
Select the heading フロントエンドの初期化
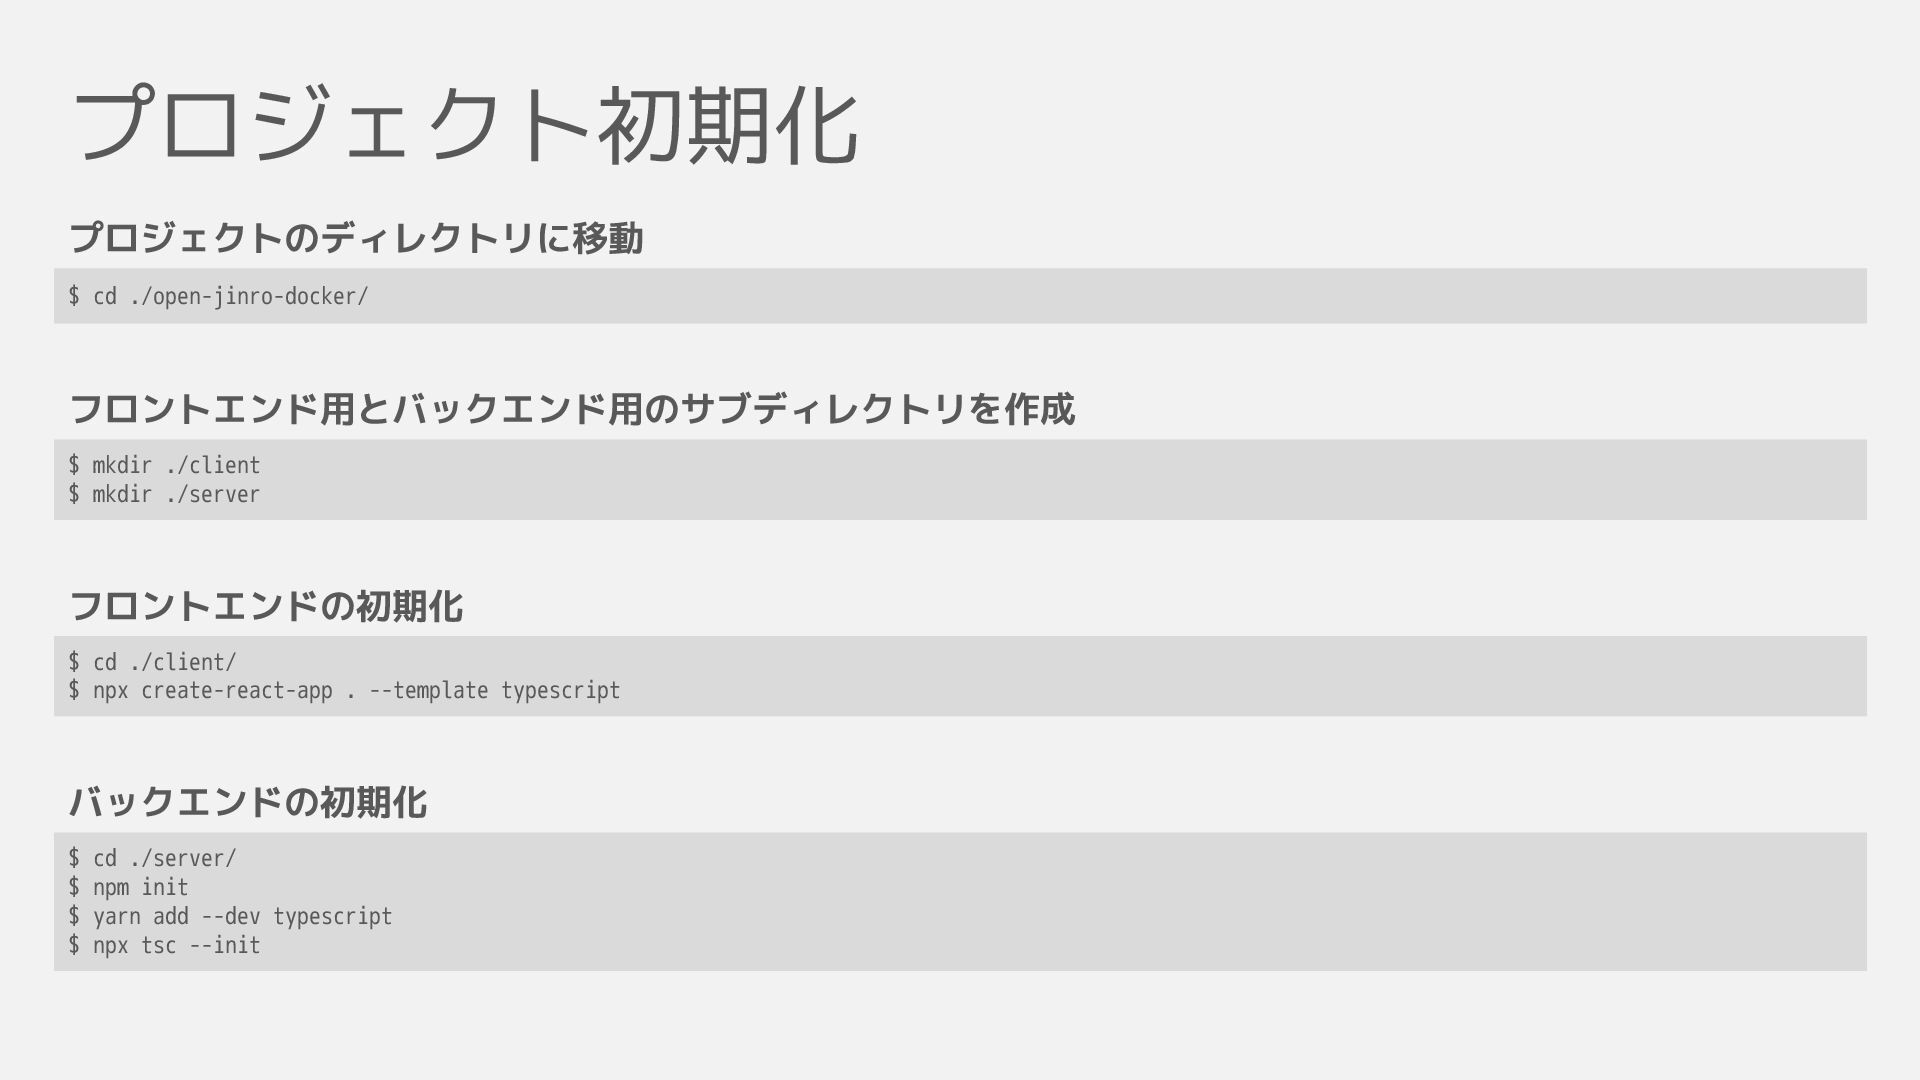point(266,606)
